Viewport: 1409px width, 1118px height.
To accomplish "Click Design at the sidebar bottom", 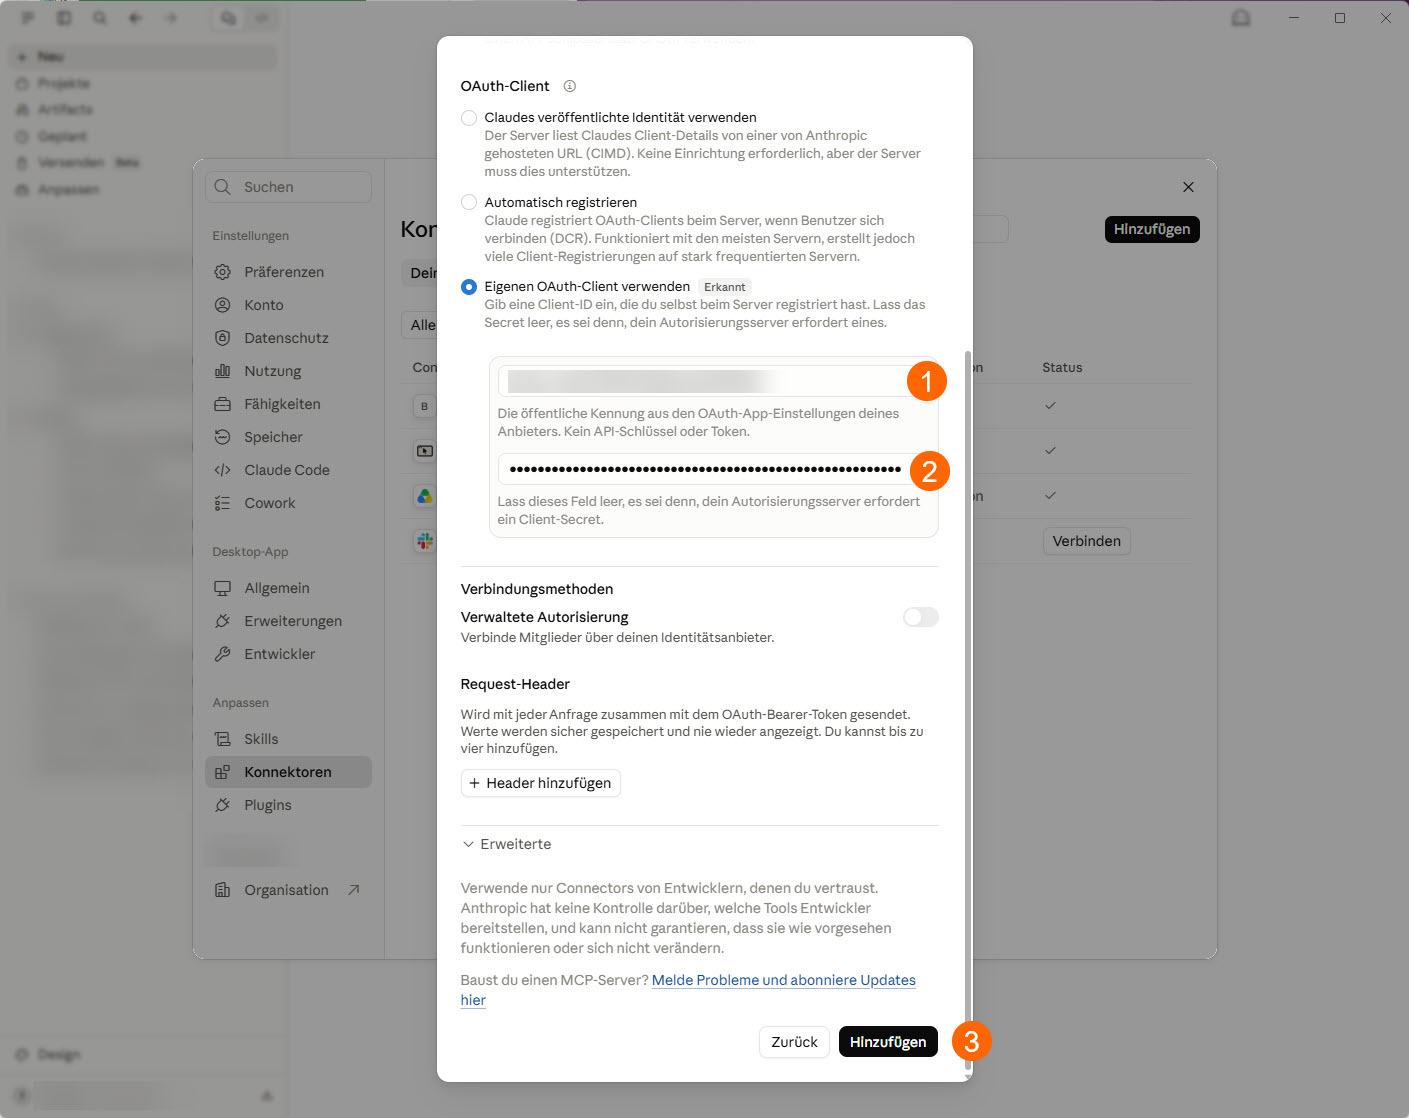I will (58, 1054).
